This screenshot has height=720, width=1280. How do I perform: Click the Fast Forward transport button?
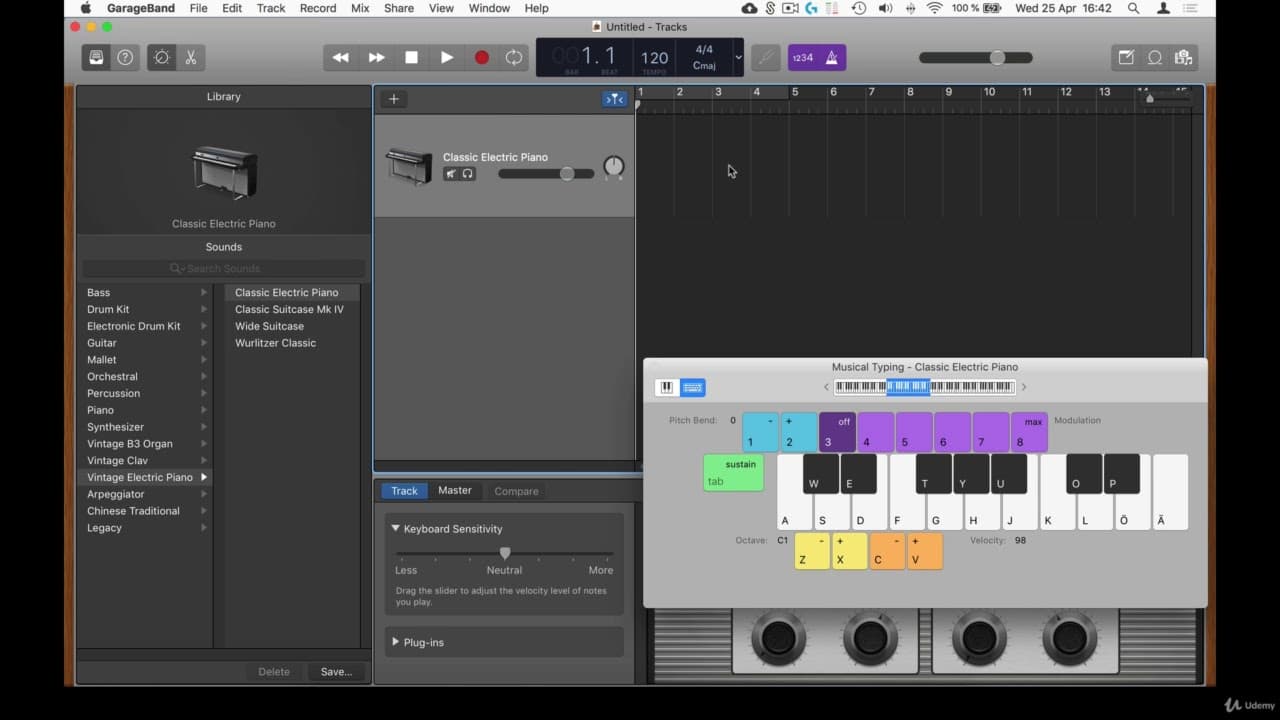(x=376, y=57)
